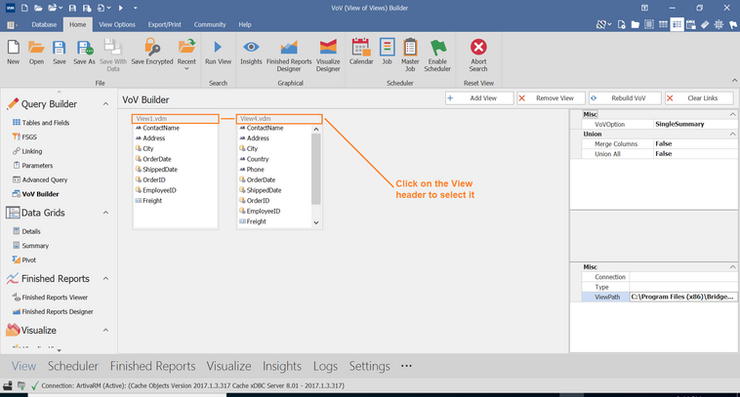The image size is (740, 397).
Task: Click the status bar database connection icon
Action: [8, 386]
